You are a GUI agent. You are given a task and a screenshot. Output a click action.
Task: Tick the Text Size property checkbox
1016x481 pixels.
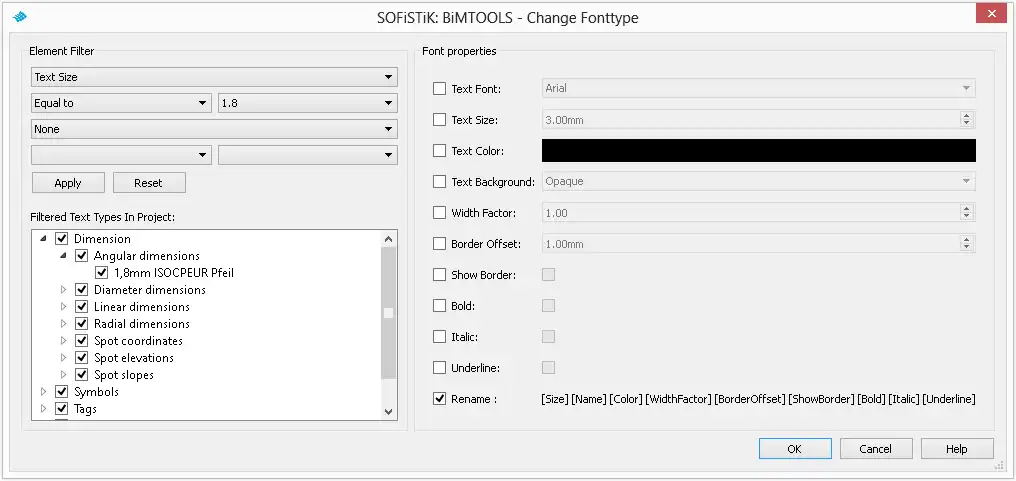click(440, 120)
